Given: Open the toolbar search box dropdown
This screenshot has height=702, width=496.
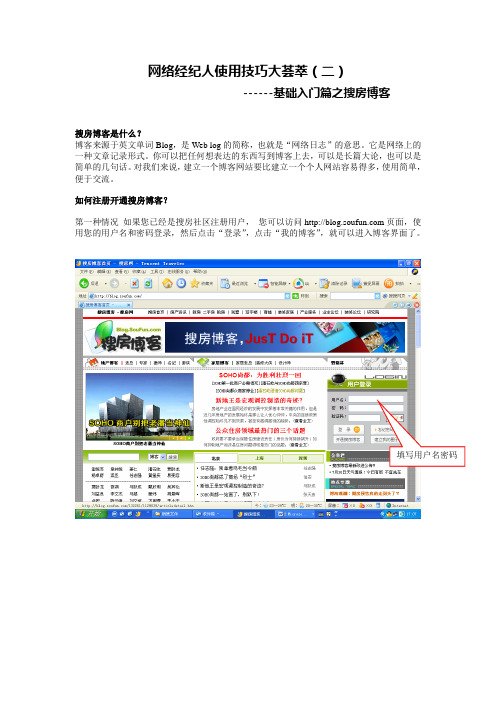Looking at the screenshot, I should [x=377, y=296].
